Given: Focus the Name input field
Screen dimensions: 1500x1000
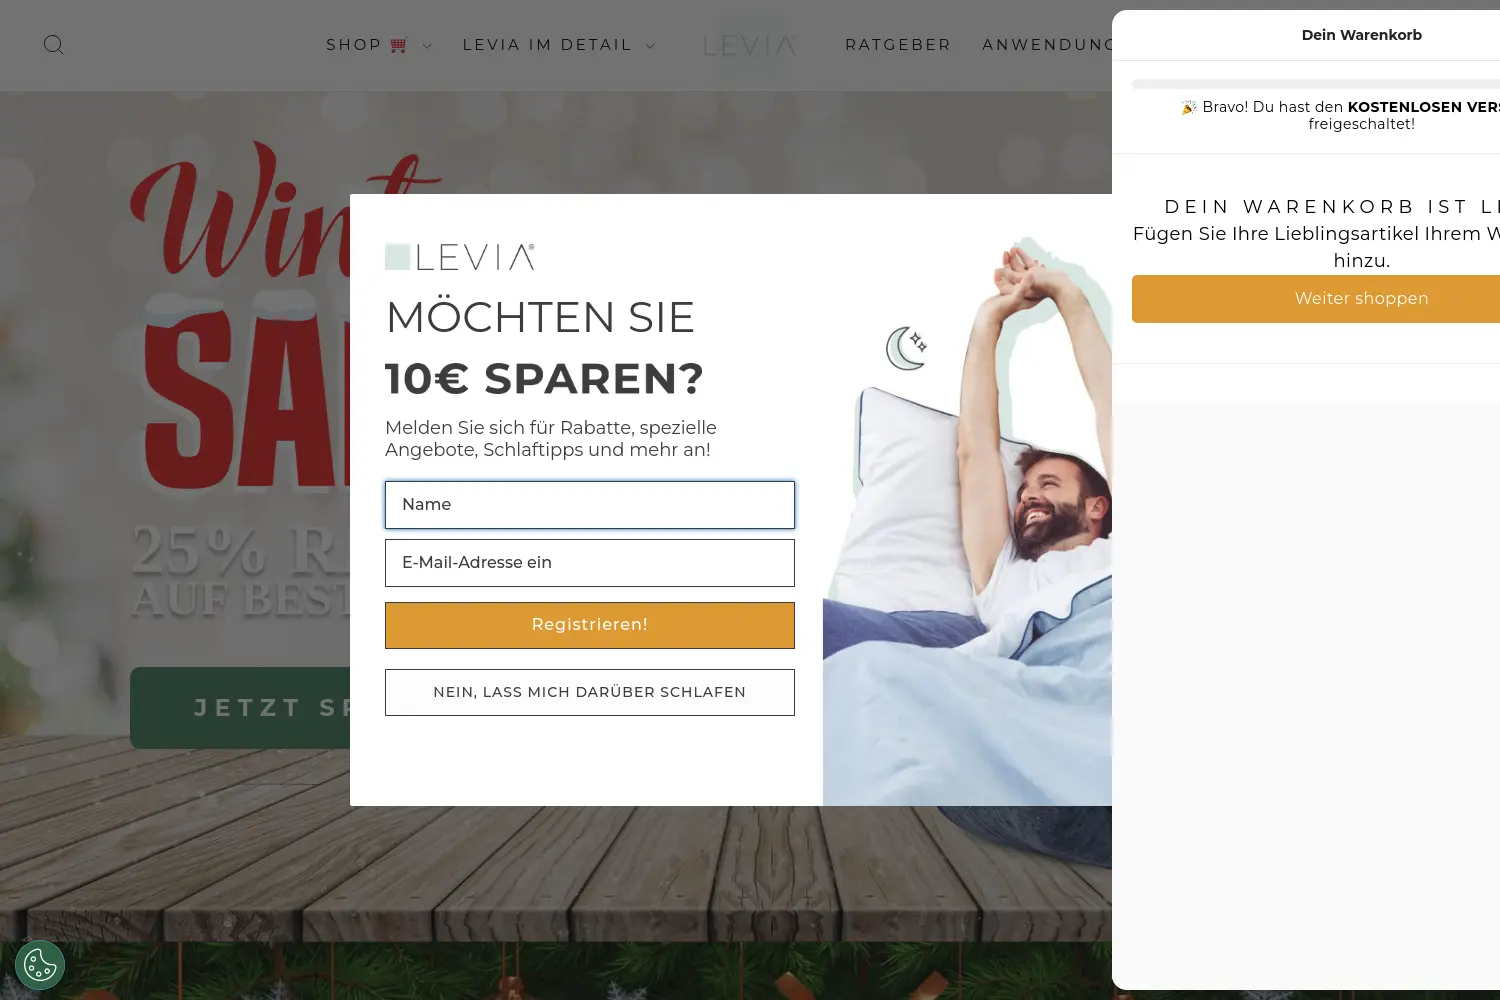Looking at the screenshot, I should click(590, 505).
